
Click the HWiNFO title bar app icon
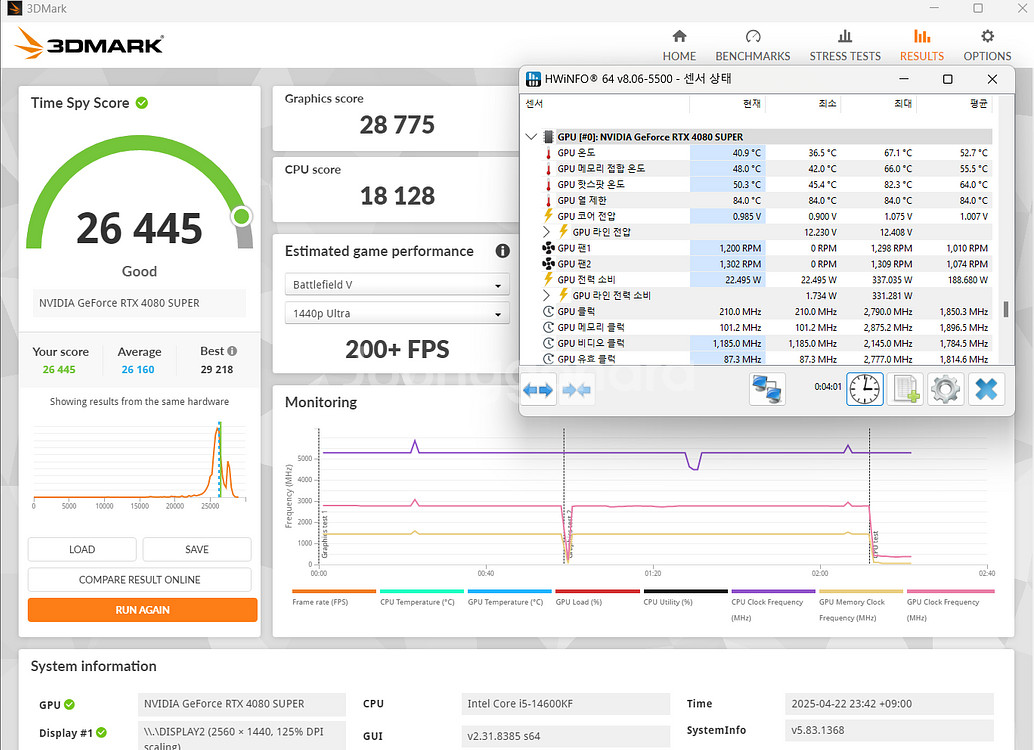pyautogui.click(x=533, y=79)
